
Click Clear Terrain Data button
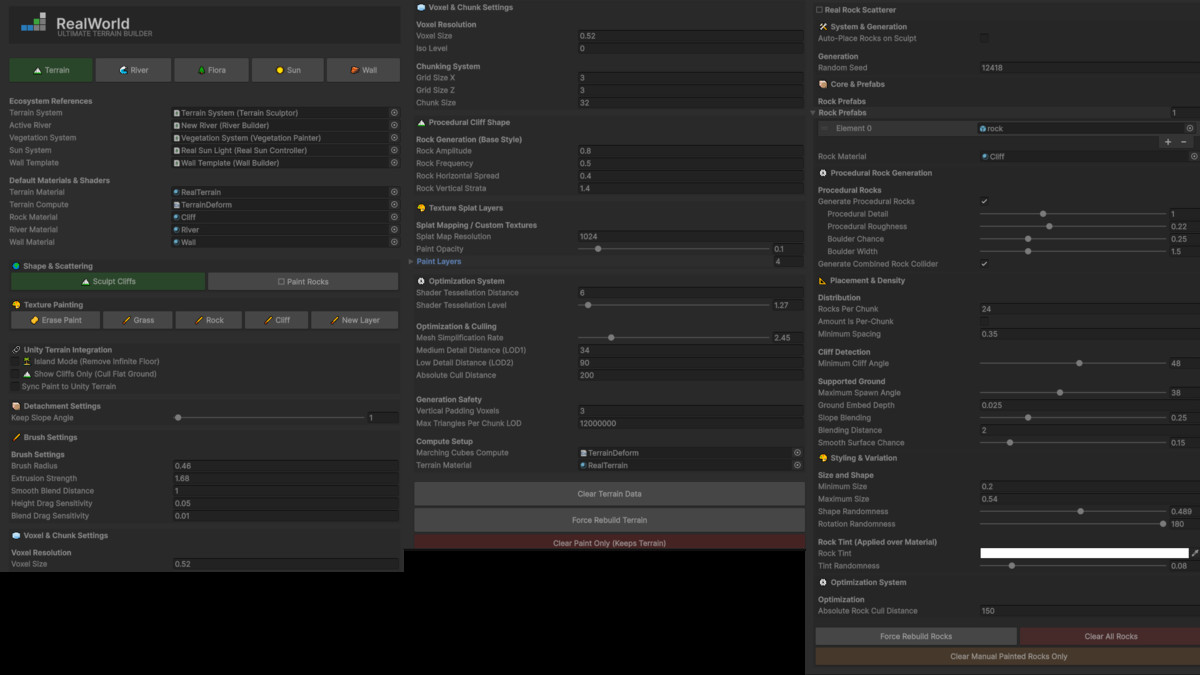(609, 494)
